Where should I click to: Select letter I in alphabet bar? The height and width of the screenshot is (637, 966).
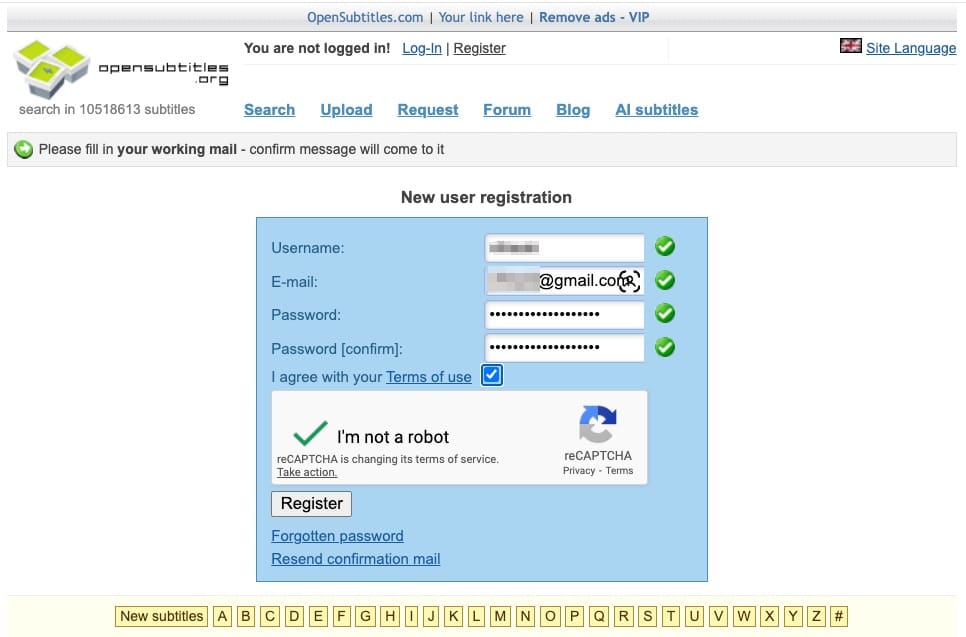[x=412, y=616]
